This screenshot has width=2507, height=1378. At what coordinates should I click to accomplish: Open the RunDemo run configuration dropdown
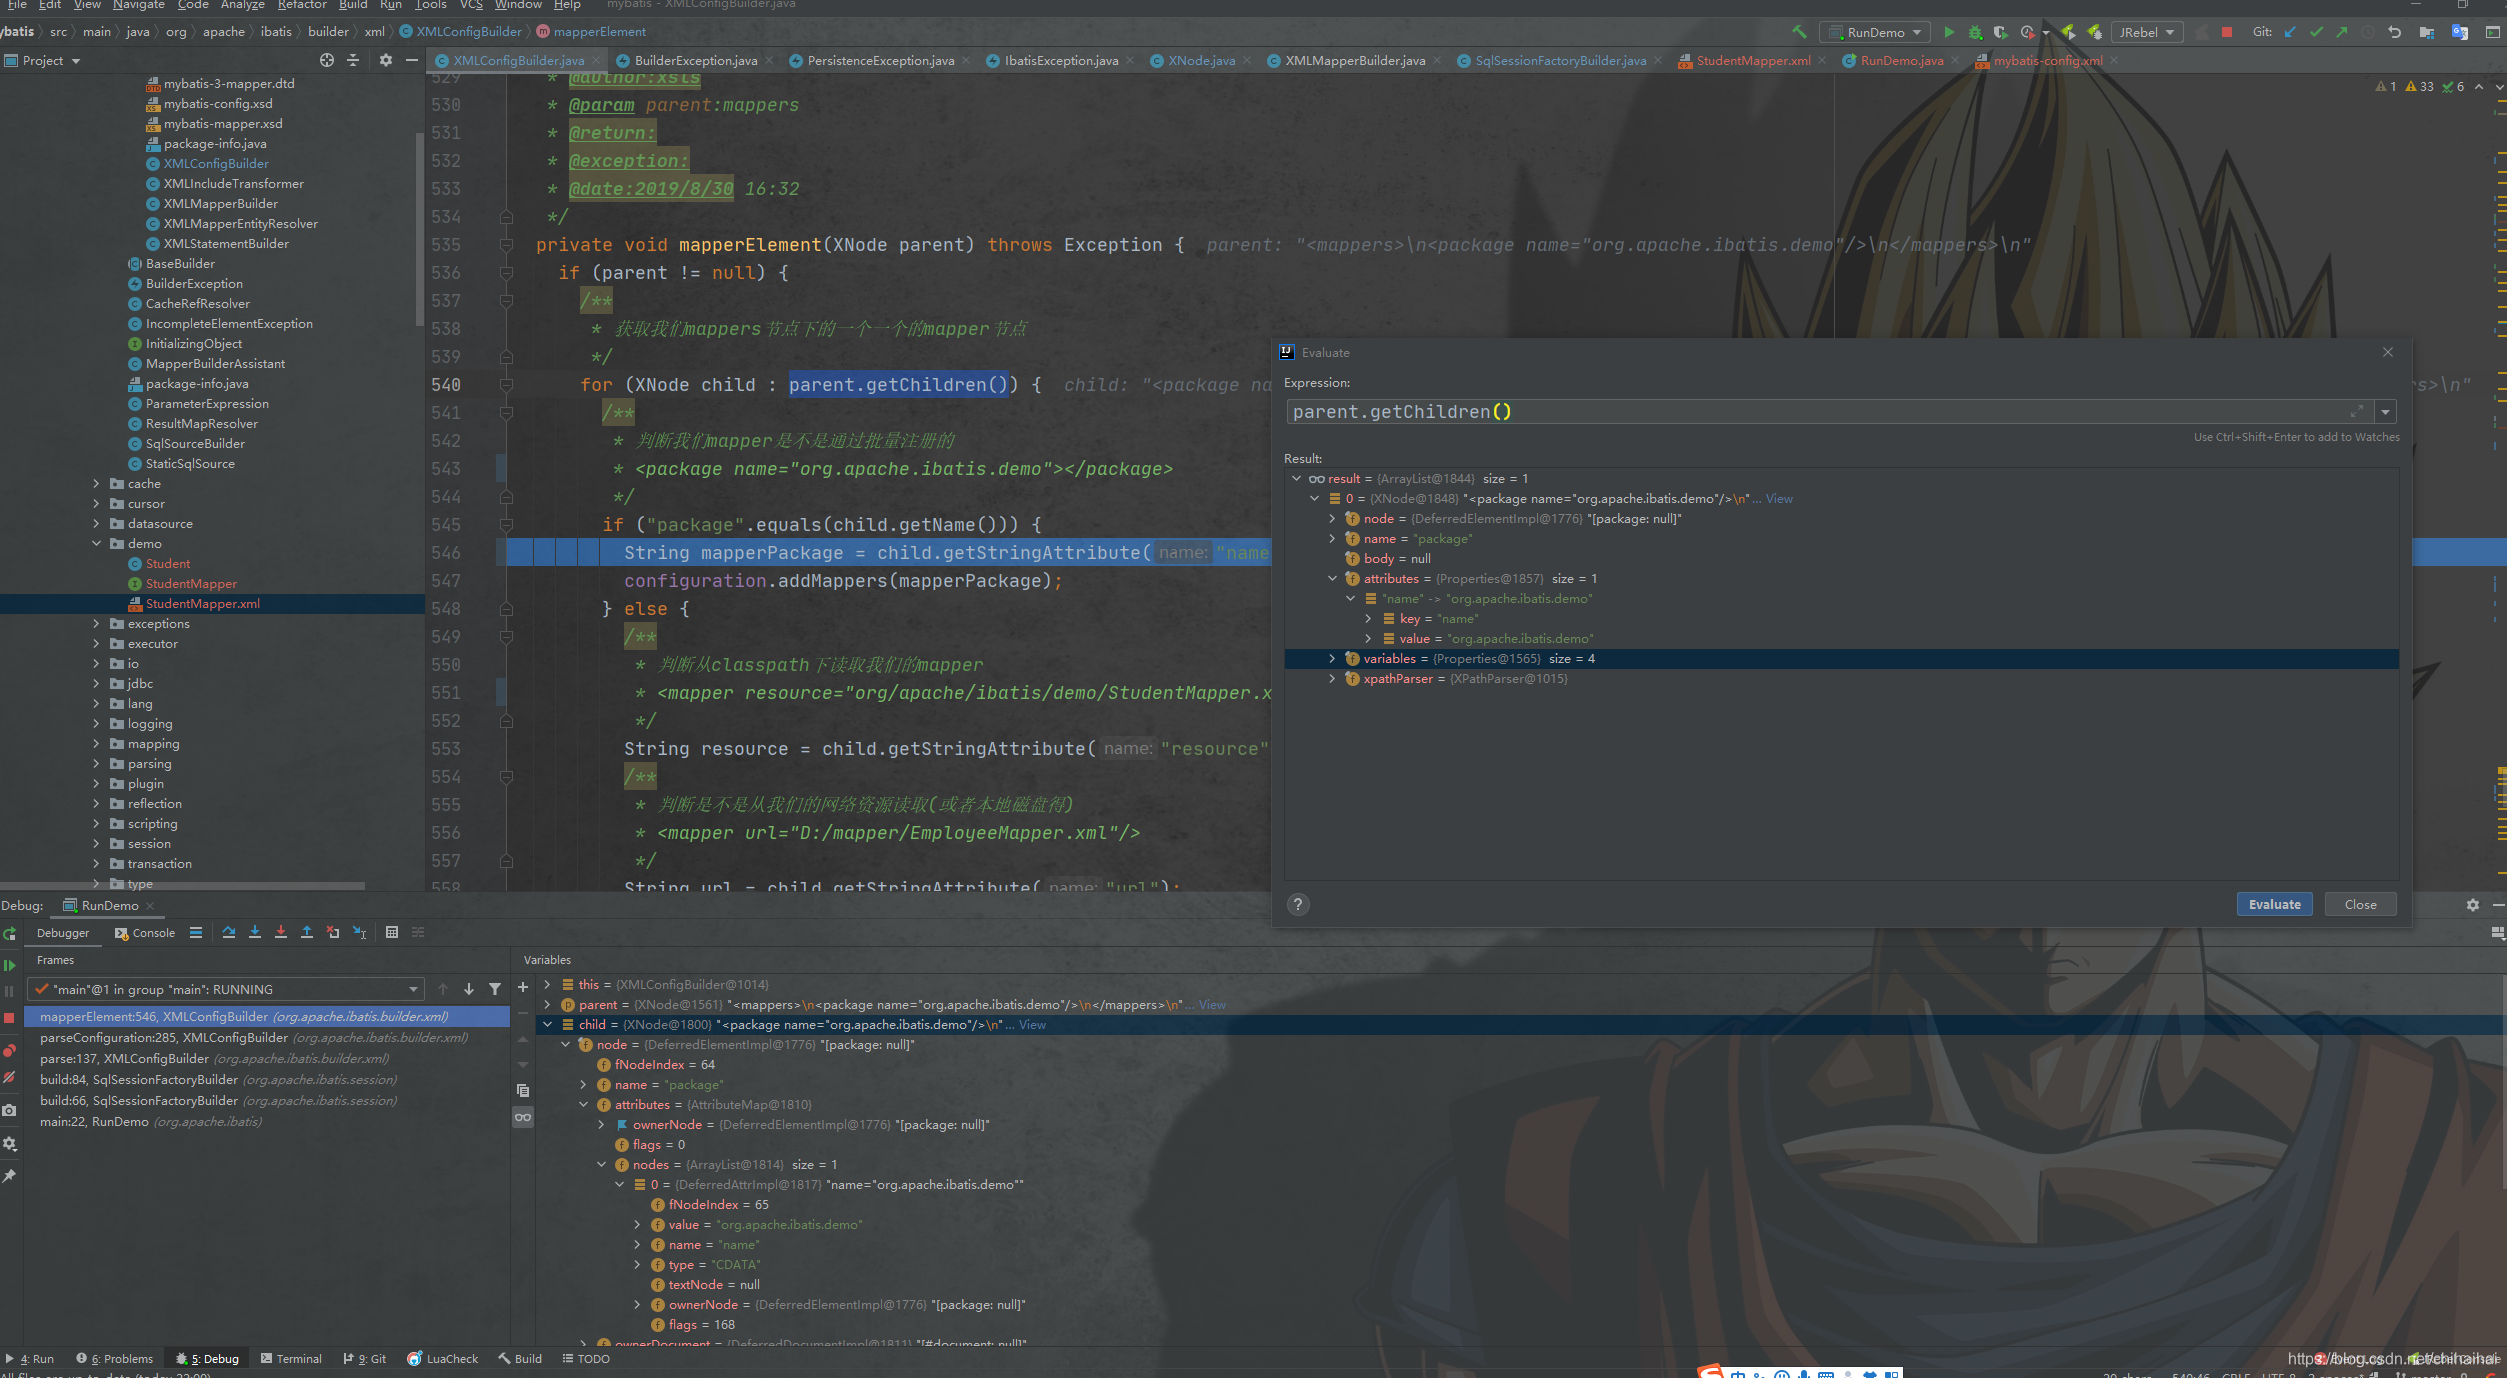click(x=1875, y=32)
